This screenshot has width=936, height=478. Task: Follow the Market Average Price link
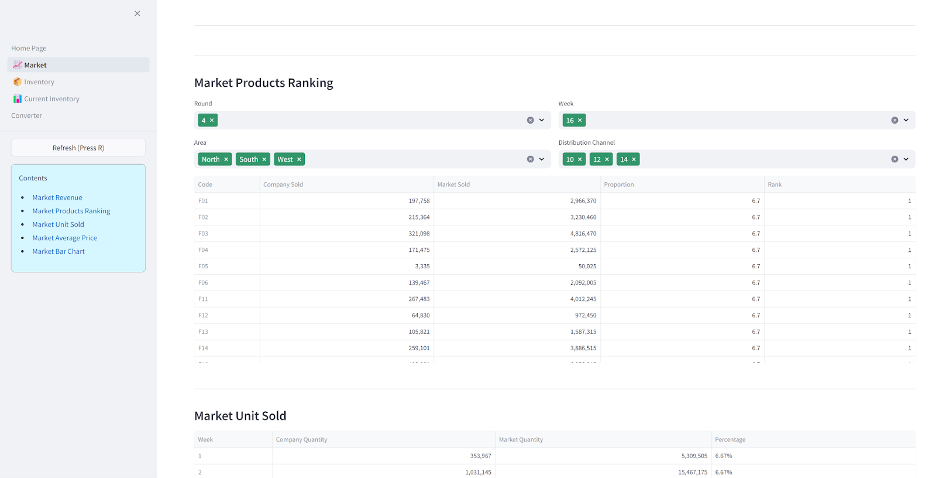point(64,238)
